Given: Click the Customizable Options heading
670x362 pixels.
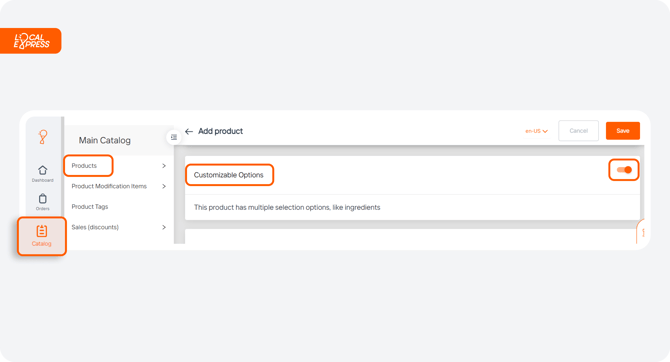Looking at the screenshot, I should pos(229,175).
